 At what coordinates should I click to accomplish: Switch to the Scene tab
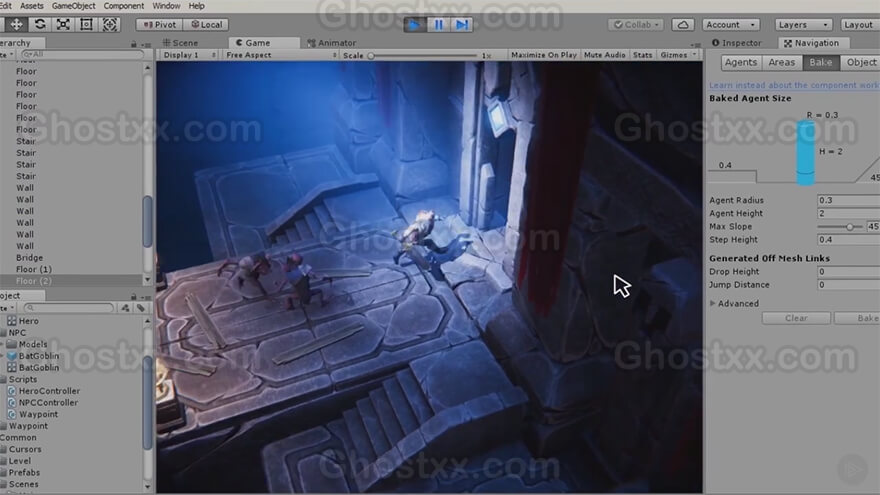click(x=180, y=43)
